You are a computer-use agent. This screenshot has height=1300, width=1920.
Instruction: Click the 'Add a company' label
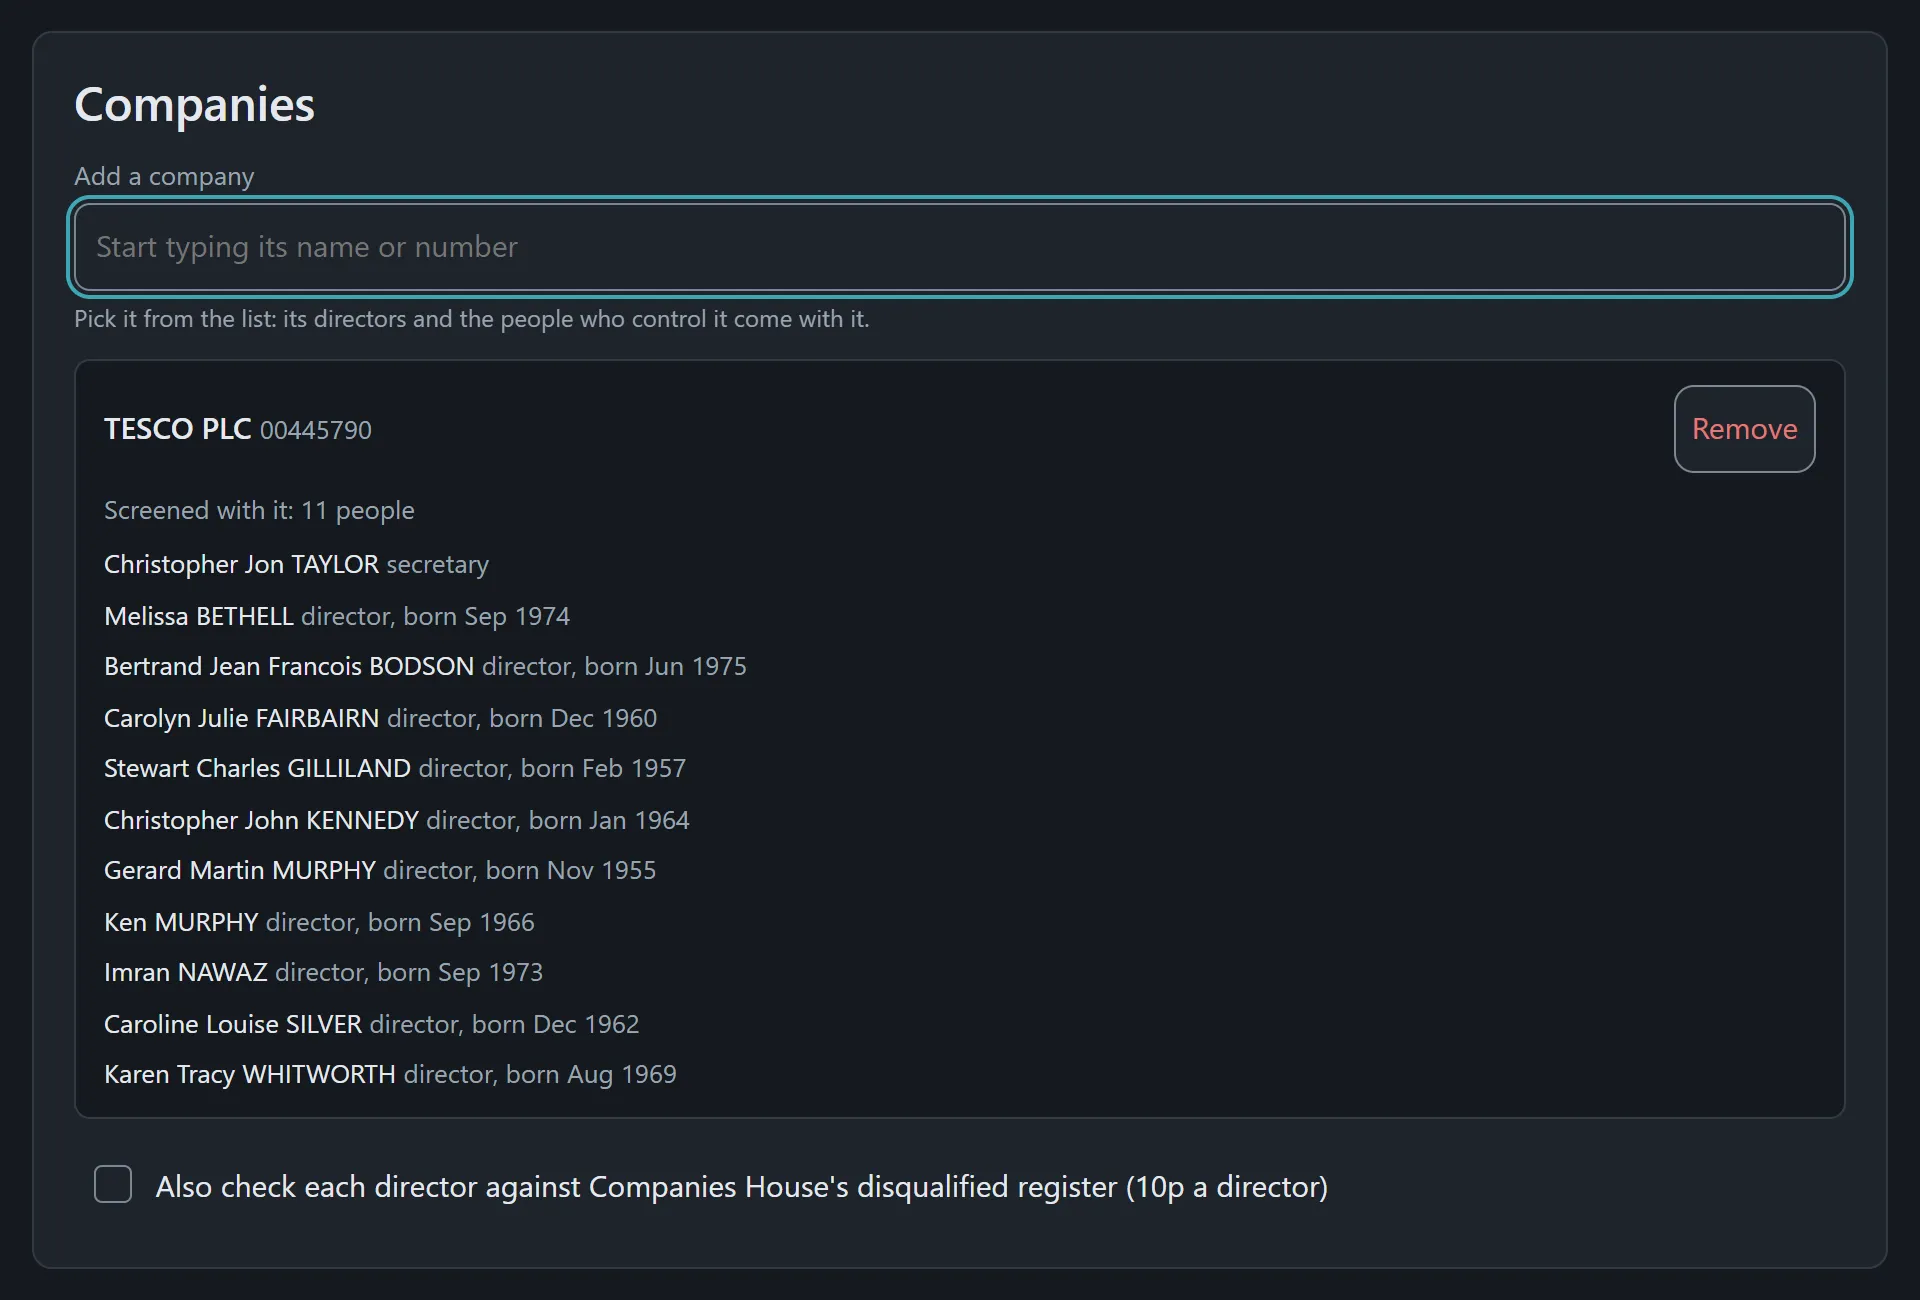(x=164, y=176)
